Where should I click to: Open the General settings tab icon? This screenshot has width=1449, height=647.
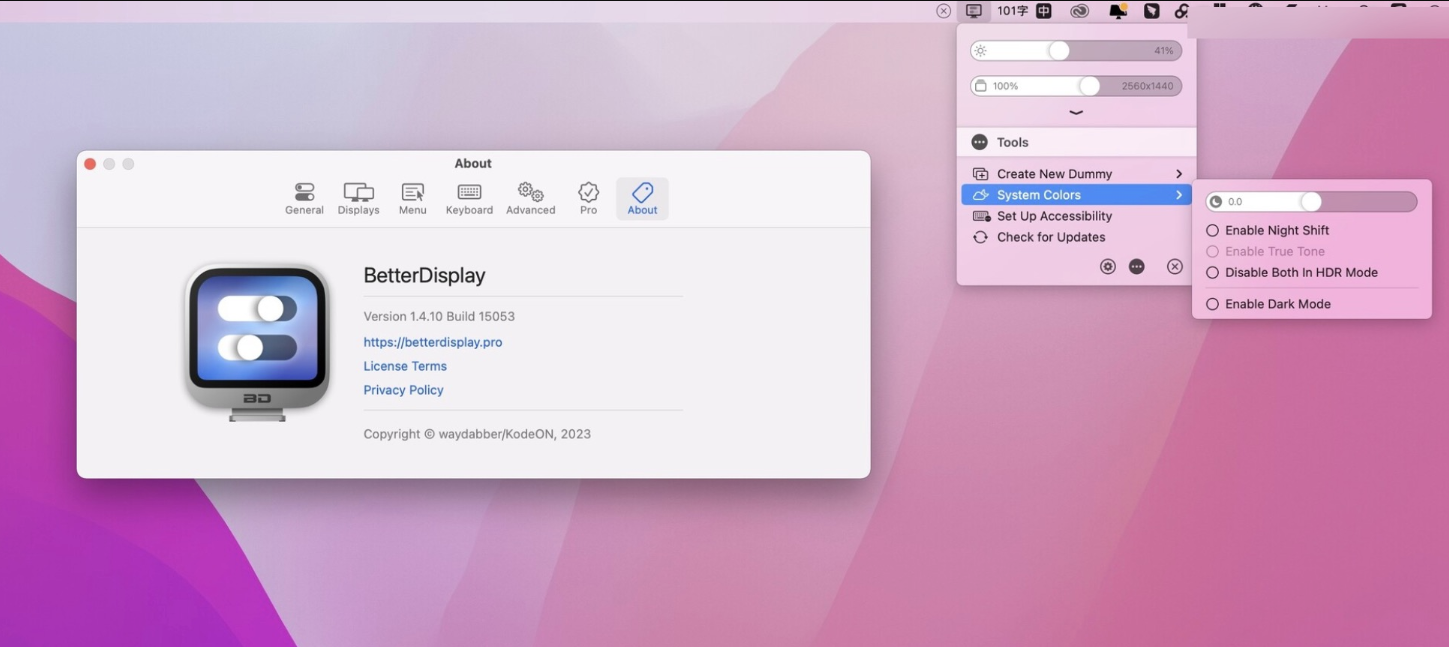pos(304,197)
